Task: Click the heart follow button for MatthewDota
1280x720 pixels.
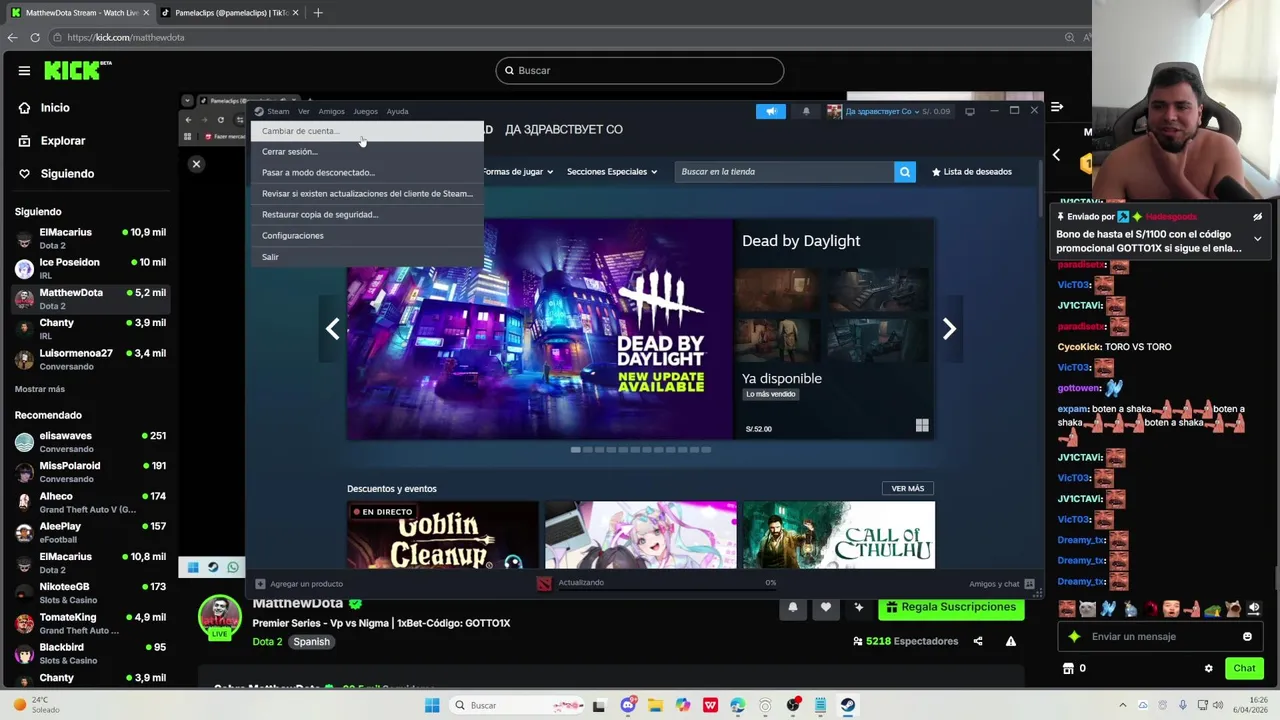Action: [825, 607]
